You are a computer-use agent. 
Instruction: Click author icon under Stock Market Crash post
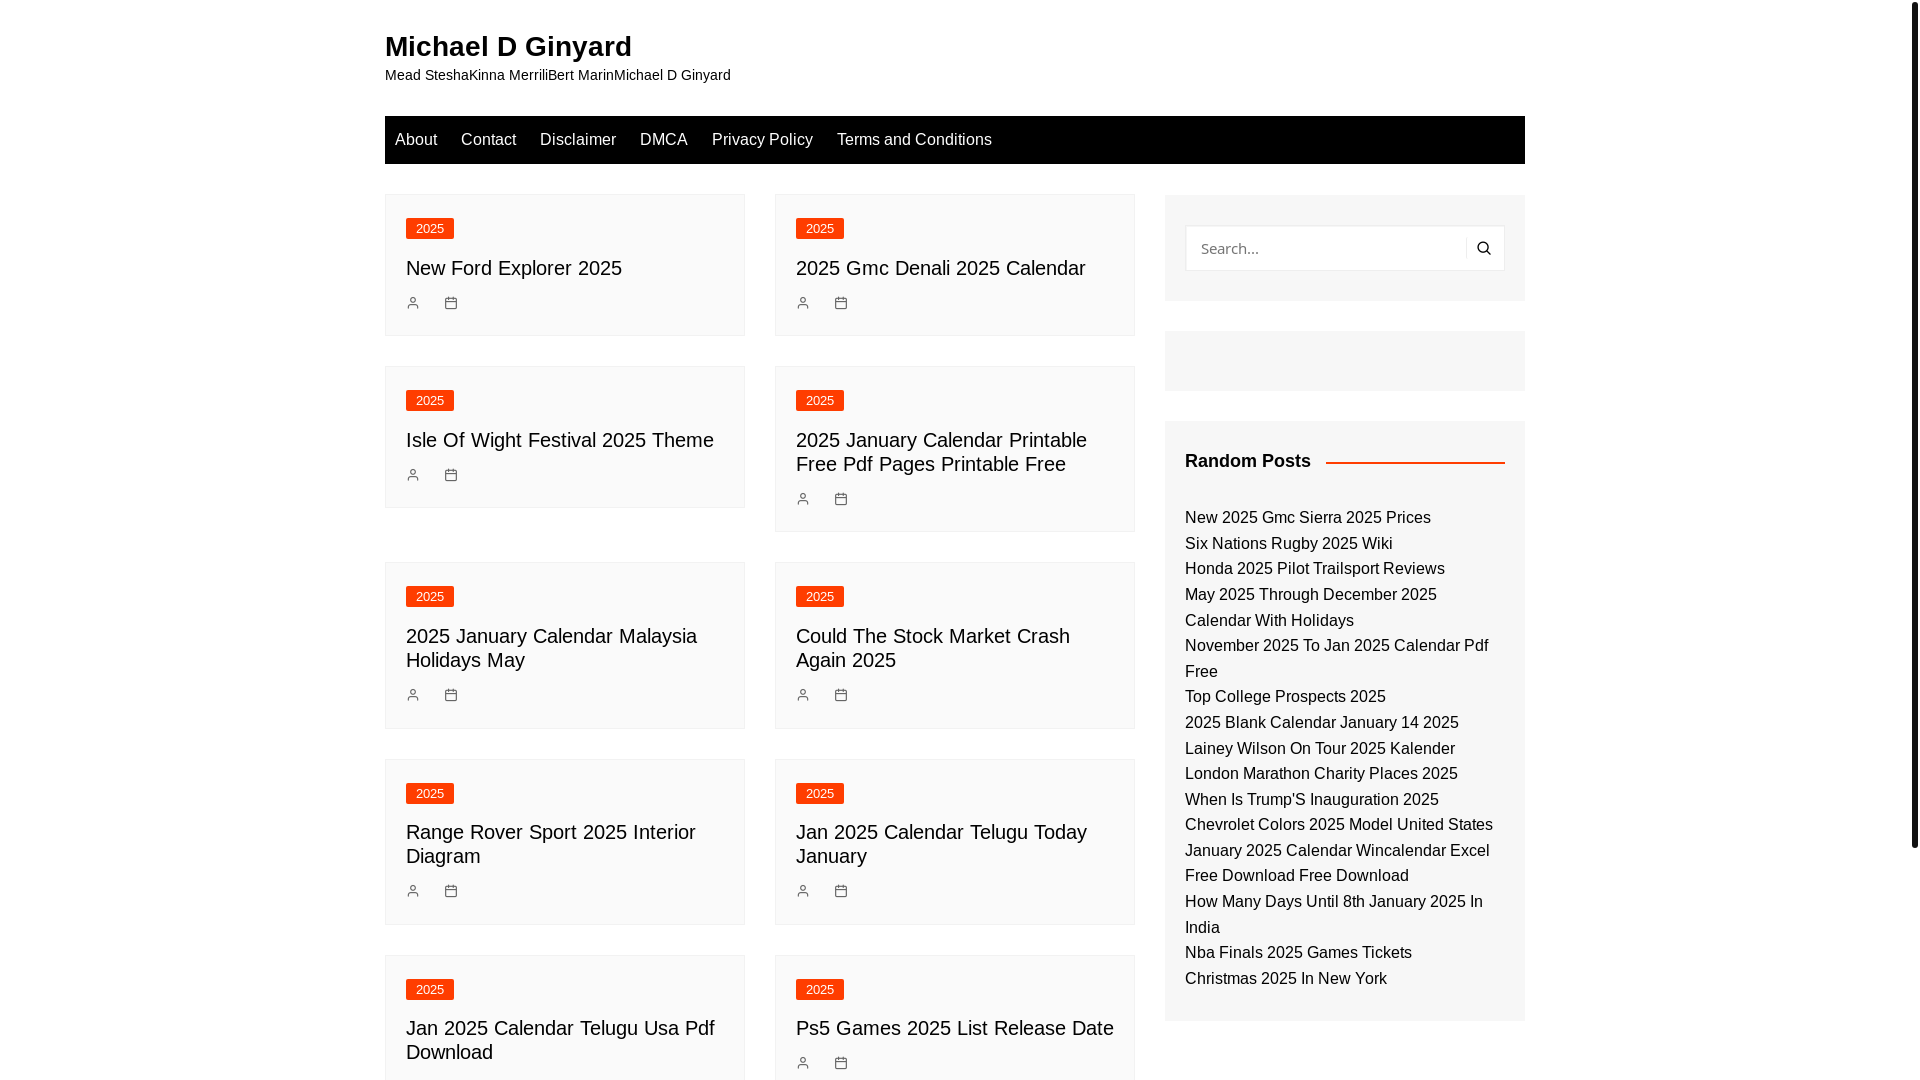(x=803, y=695)
